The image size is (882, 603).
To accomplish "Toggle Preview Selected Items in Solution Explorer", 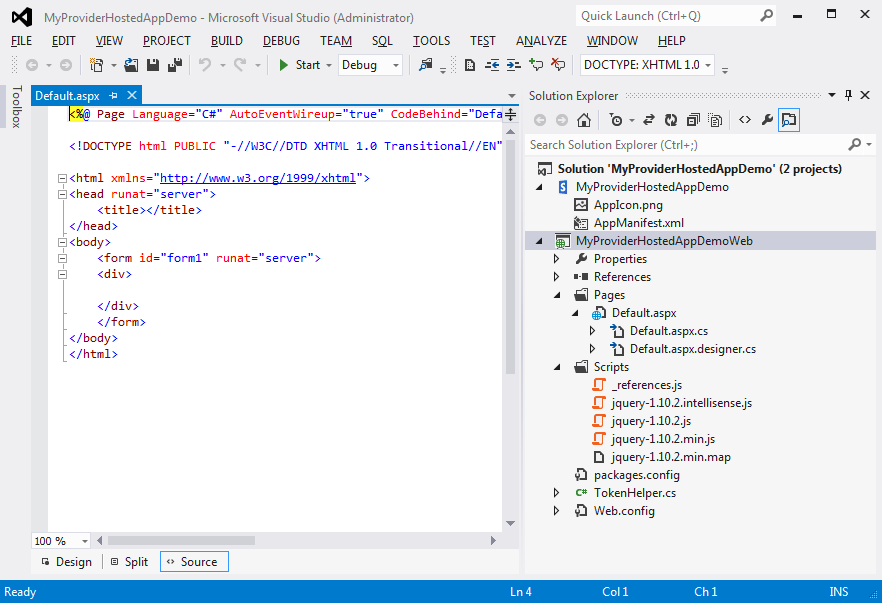I will (x=789, y=120).
